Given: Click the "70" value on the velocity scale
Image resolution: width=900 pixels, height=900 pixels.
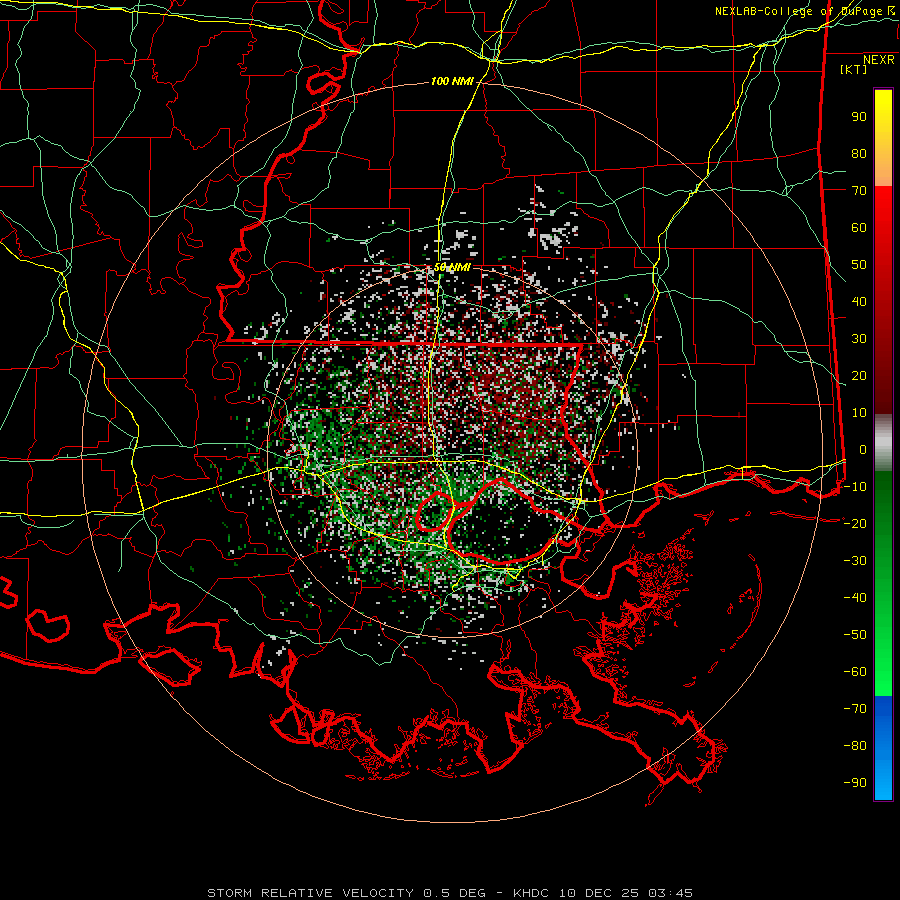Looking at the screenshot, I should tap(859, 191).
